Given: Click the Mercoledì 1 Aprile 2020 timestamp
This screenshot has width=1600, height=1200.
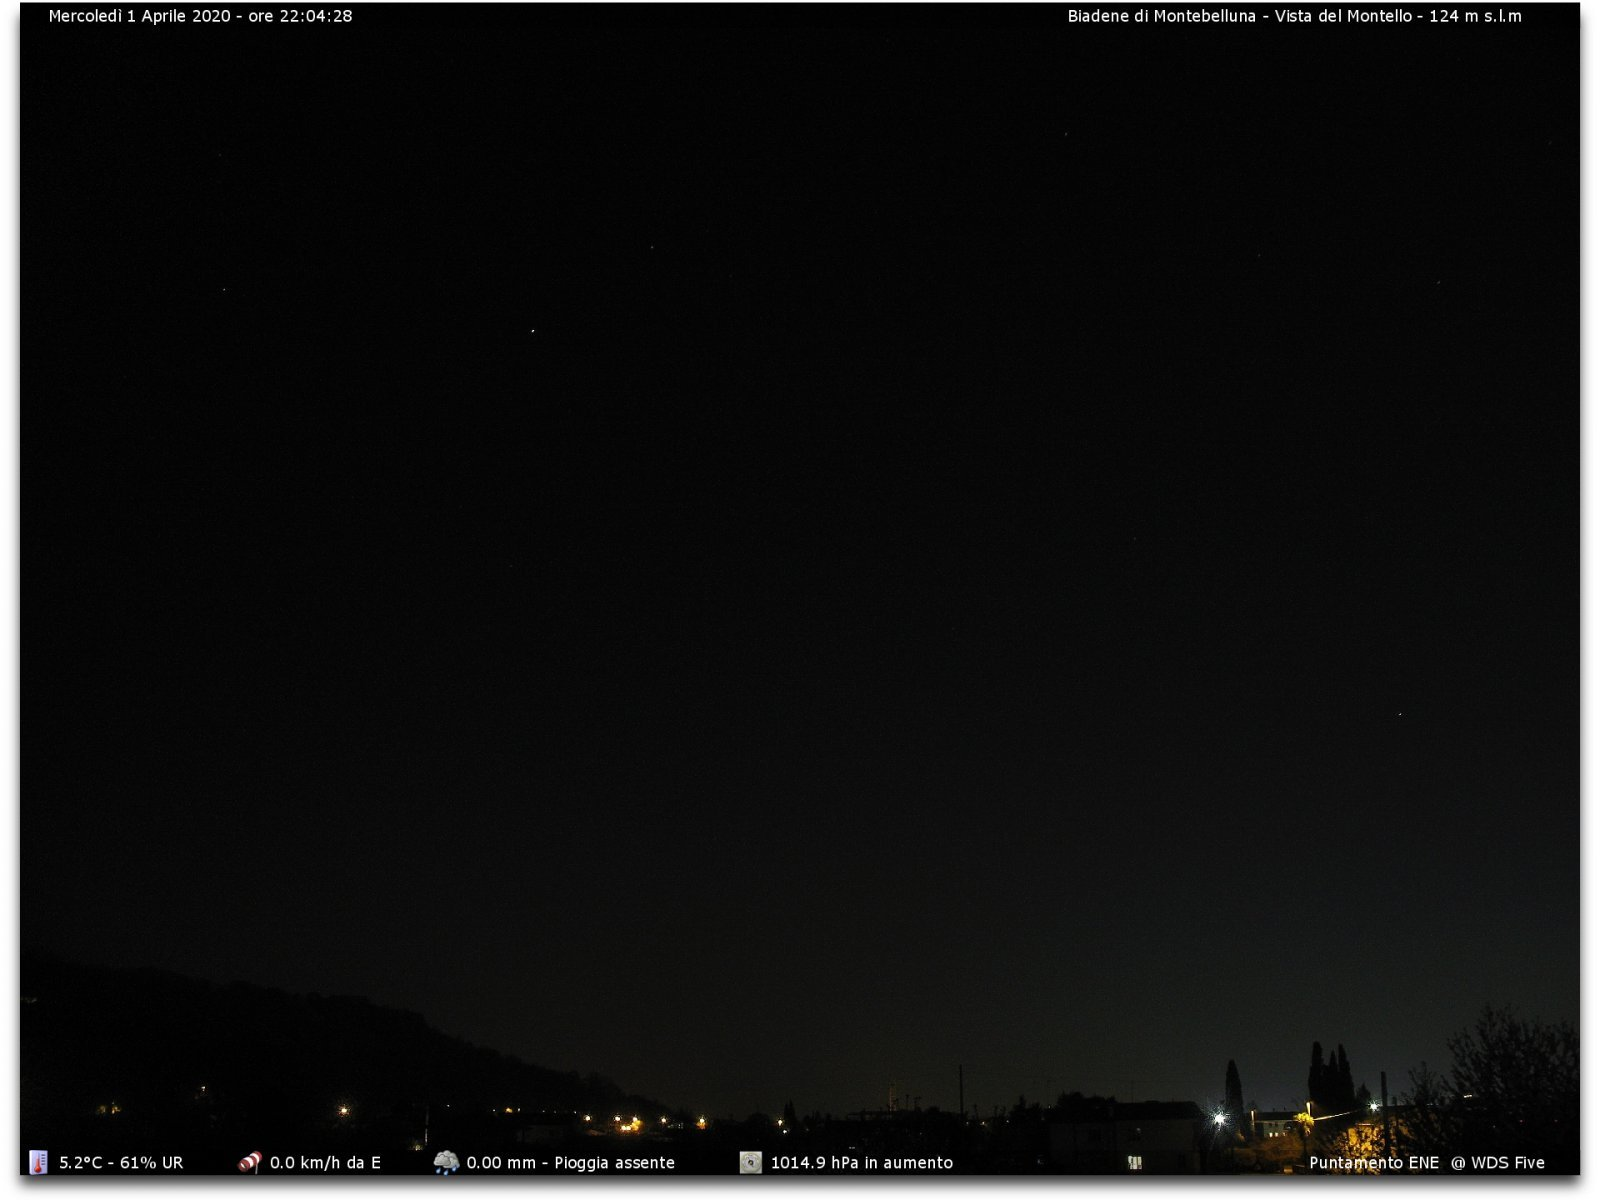Looking at the screenshot, I should [200, 16].
